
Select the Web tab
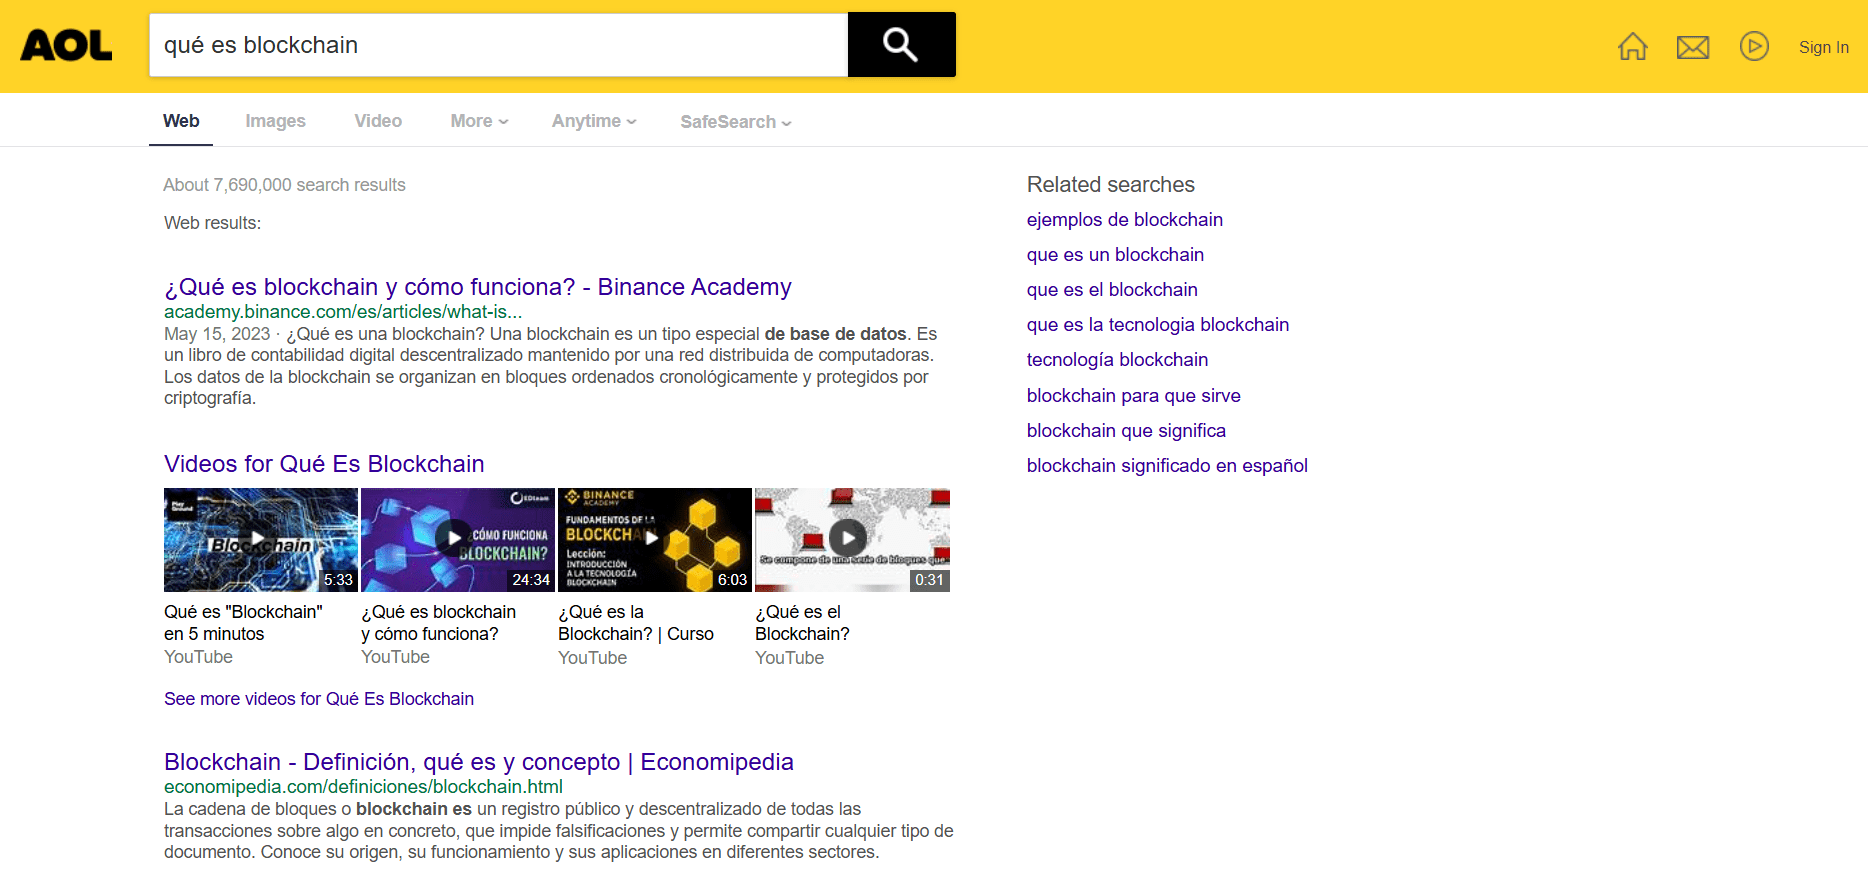181,121
